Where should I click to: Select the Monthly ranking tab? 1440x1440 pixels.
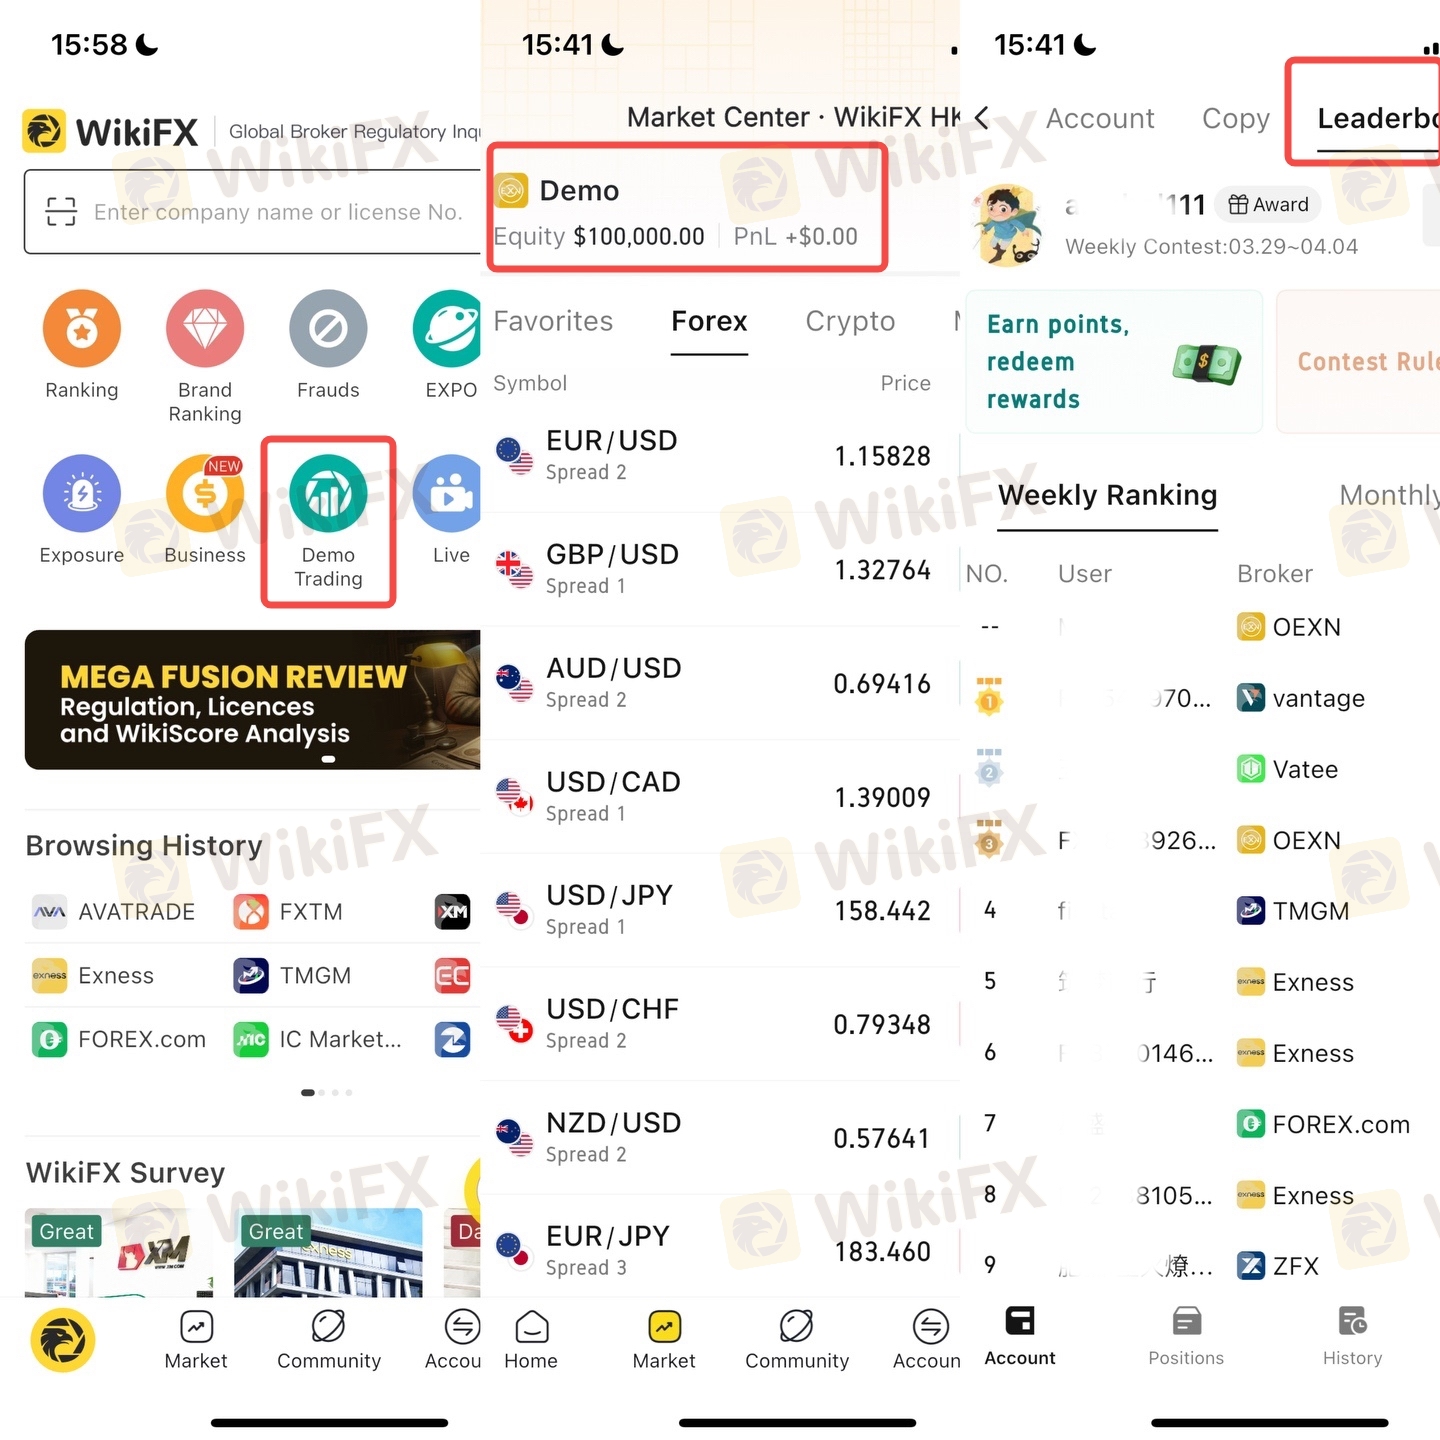[x=1389, y=495]
